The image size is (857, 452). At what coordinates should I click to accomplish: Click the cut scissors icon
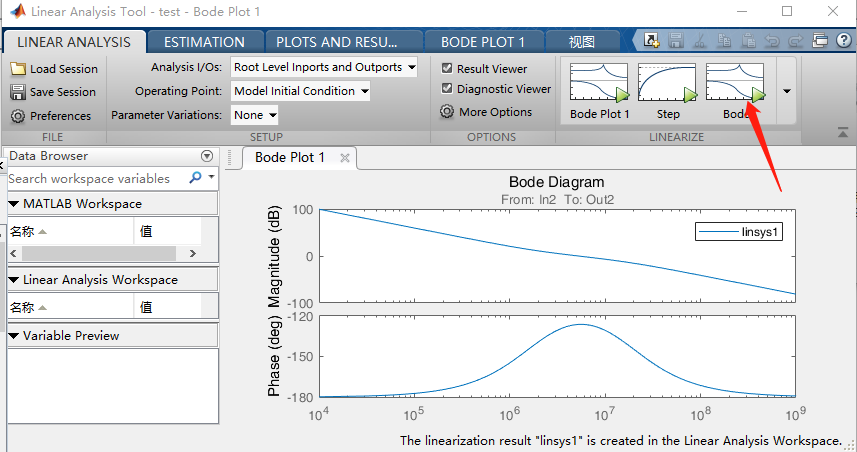700,40
